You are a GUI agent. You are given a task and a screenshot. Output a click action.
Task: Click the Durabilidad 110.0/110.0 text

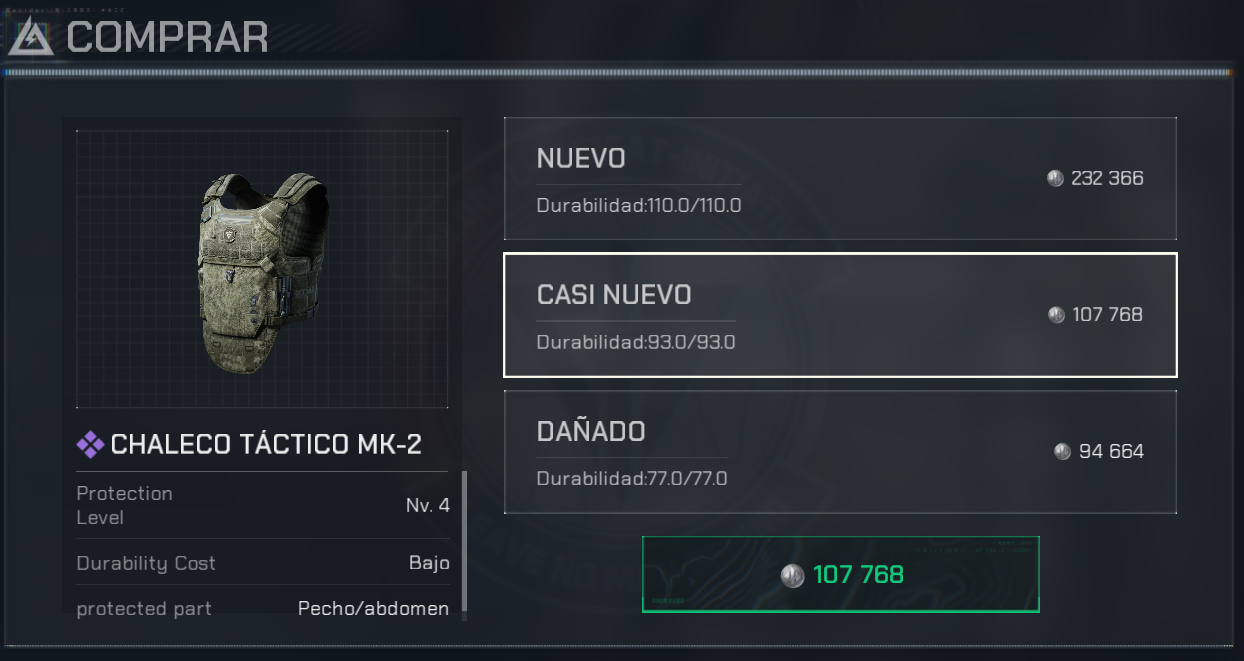tap(639, 206)
